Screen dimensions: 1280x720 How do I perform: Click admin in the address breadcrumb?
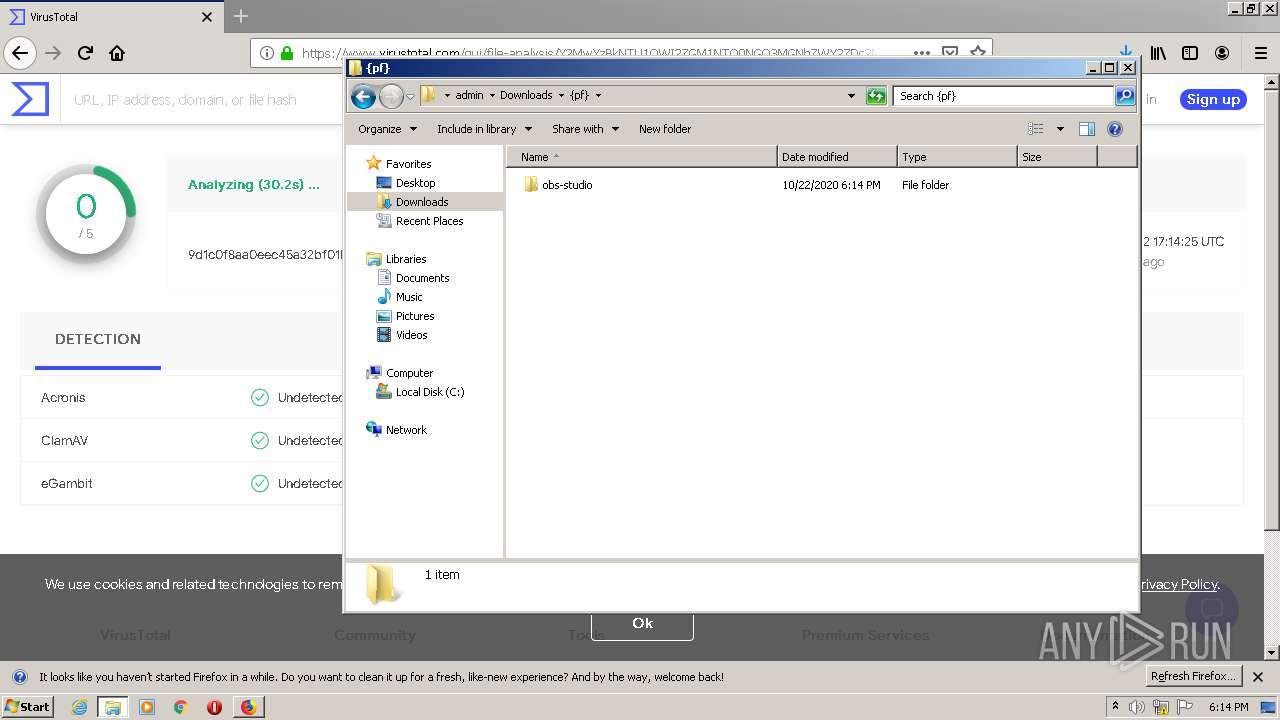pos(469,96)
